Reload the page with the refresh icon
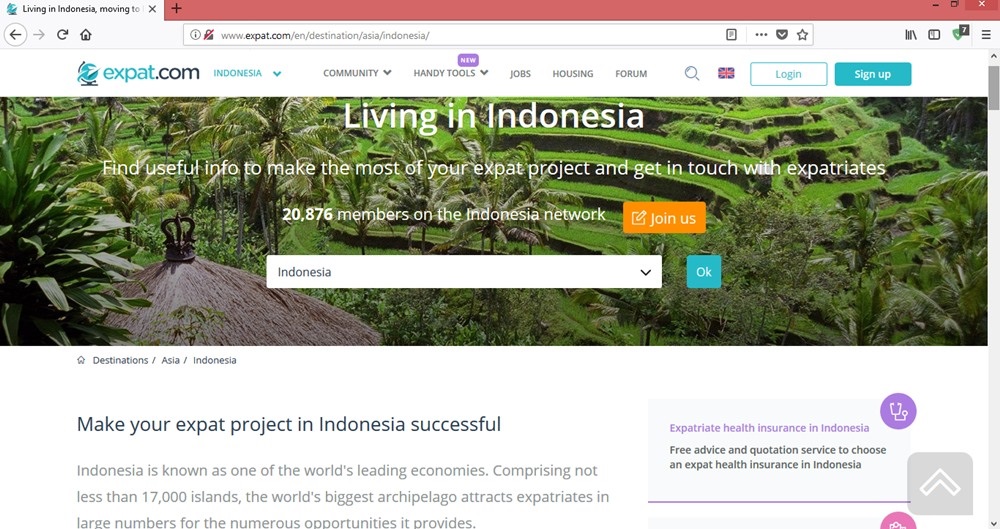Viewport: 1000px width, 529px height. (62, 34)
